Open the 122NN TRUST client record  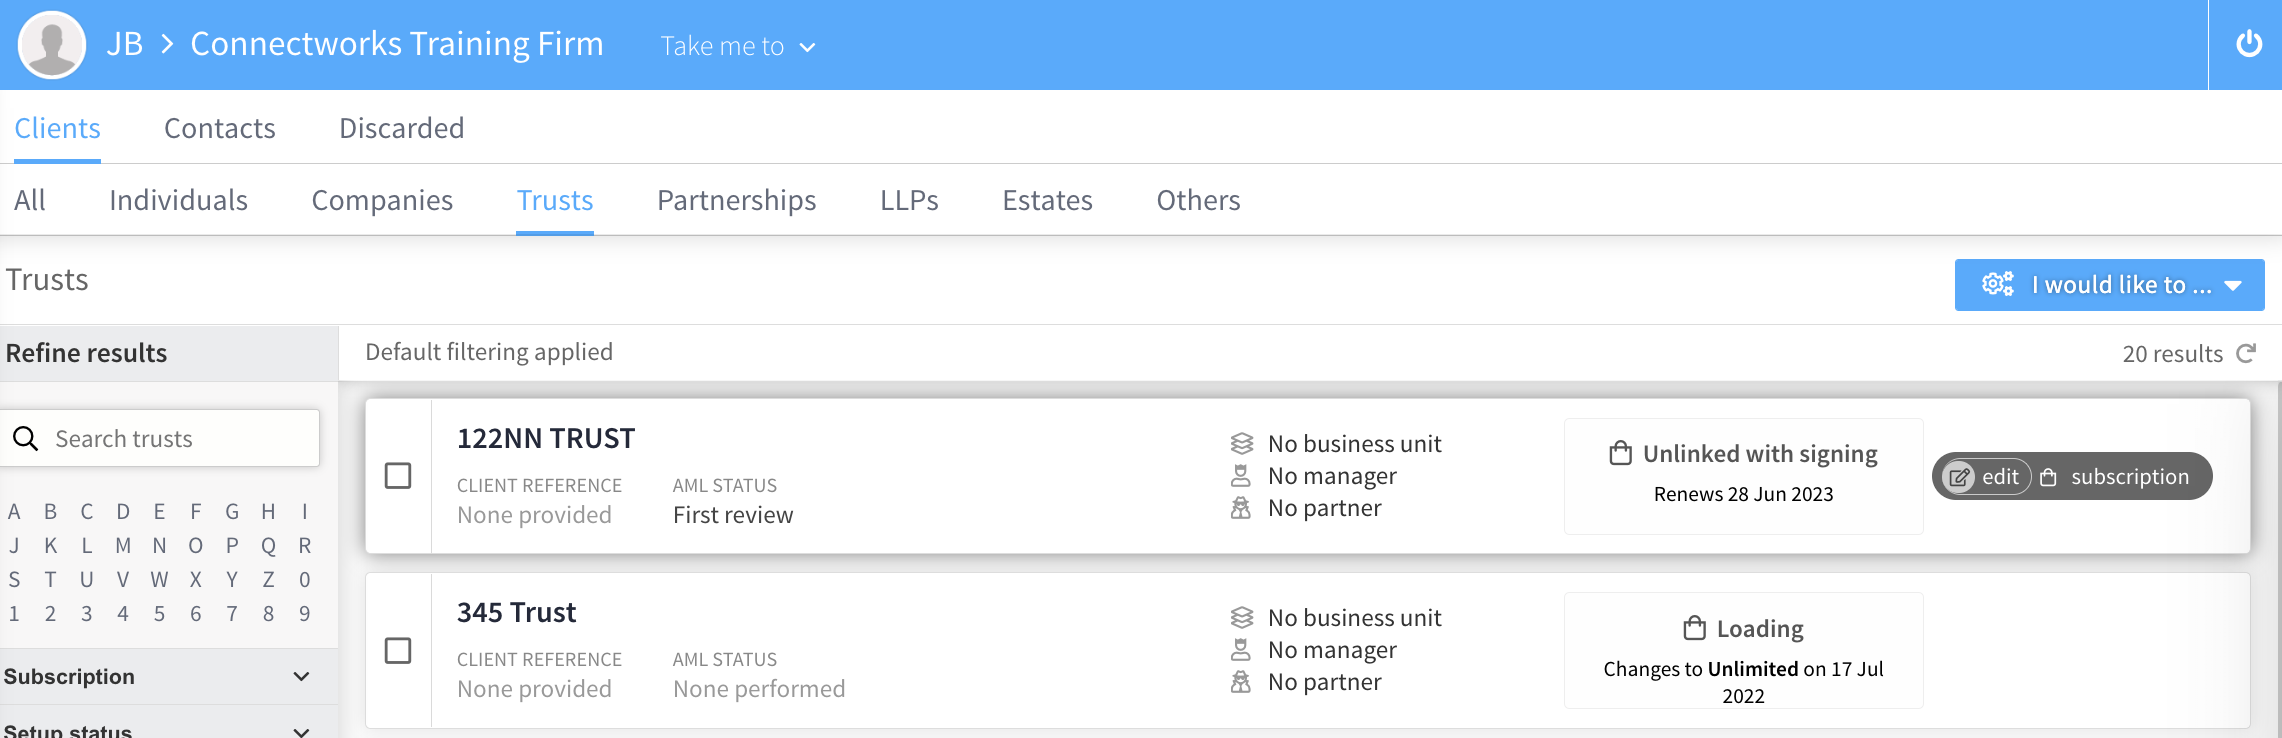tap(546, 439)
